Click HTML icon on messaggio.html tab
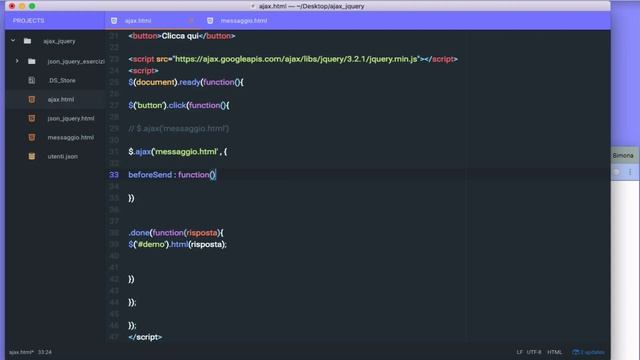The image size is (640, 360). click(210, 20)
